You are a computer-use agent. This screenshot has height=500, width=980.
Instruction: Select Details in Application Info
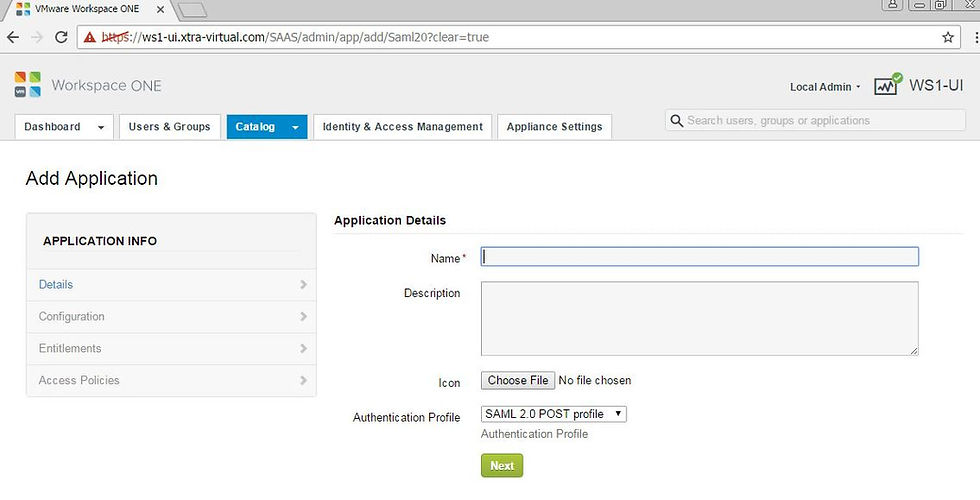coord(171,285)
